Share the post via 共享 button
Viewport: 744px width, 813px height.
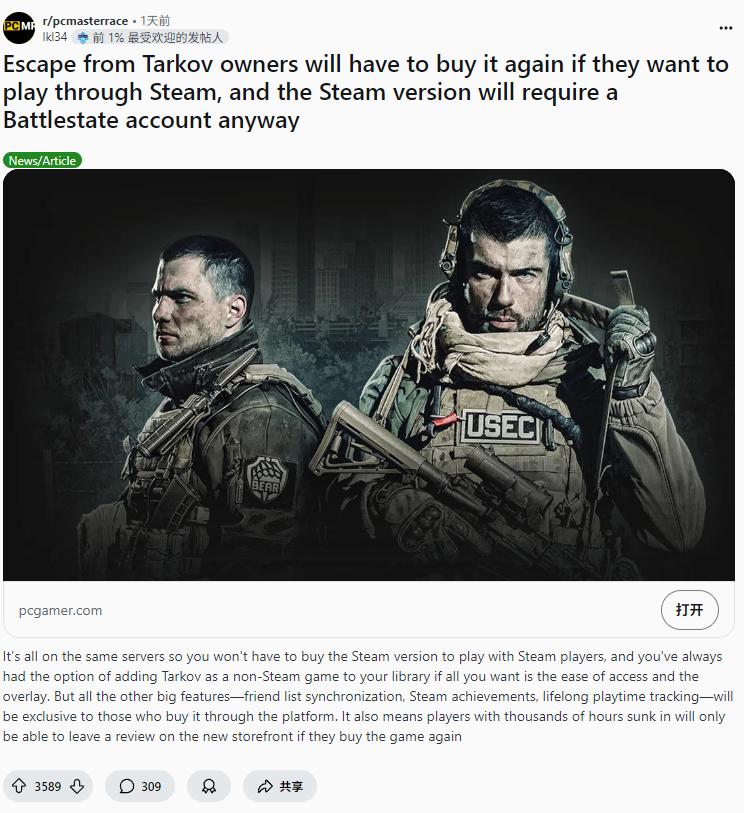pyautogui.click(x=280, y=786)
